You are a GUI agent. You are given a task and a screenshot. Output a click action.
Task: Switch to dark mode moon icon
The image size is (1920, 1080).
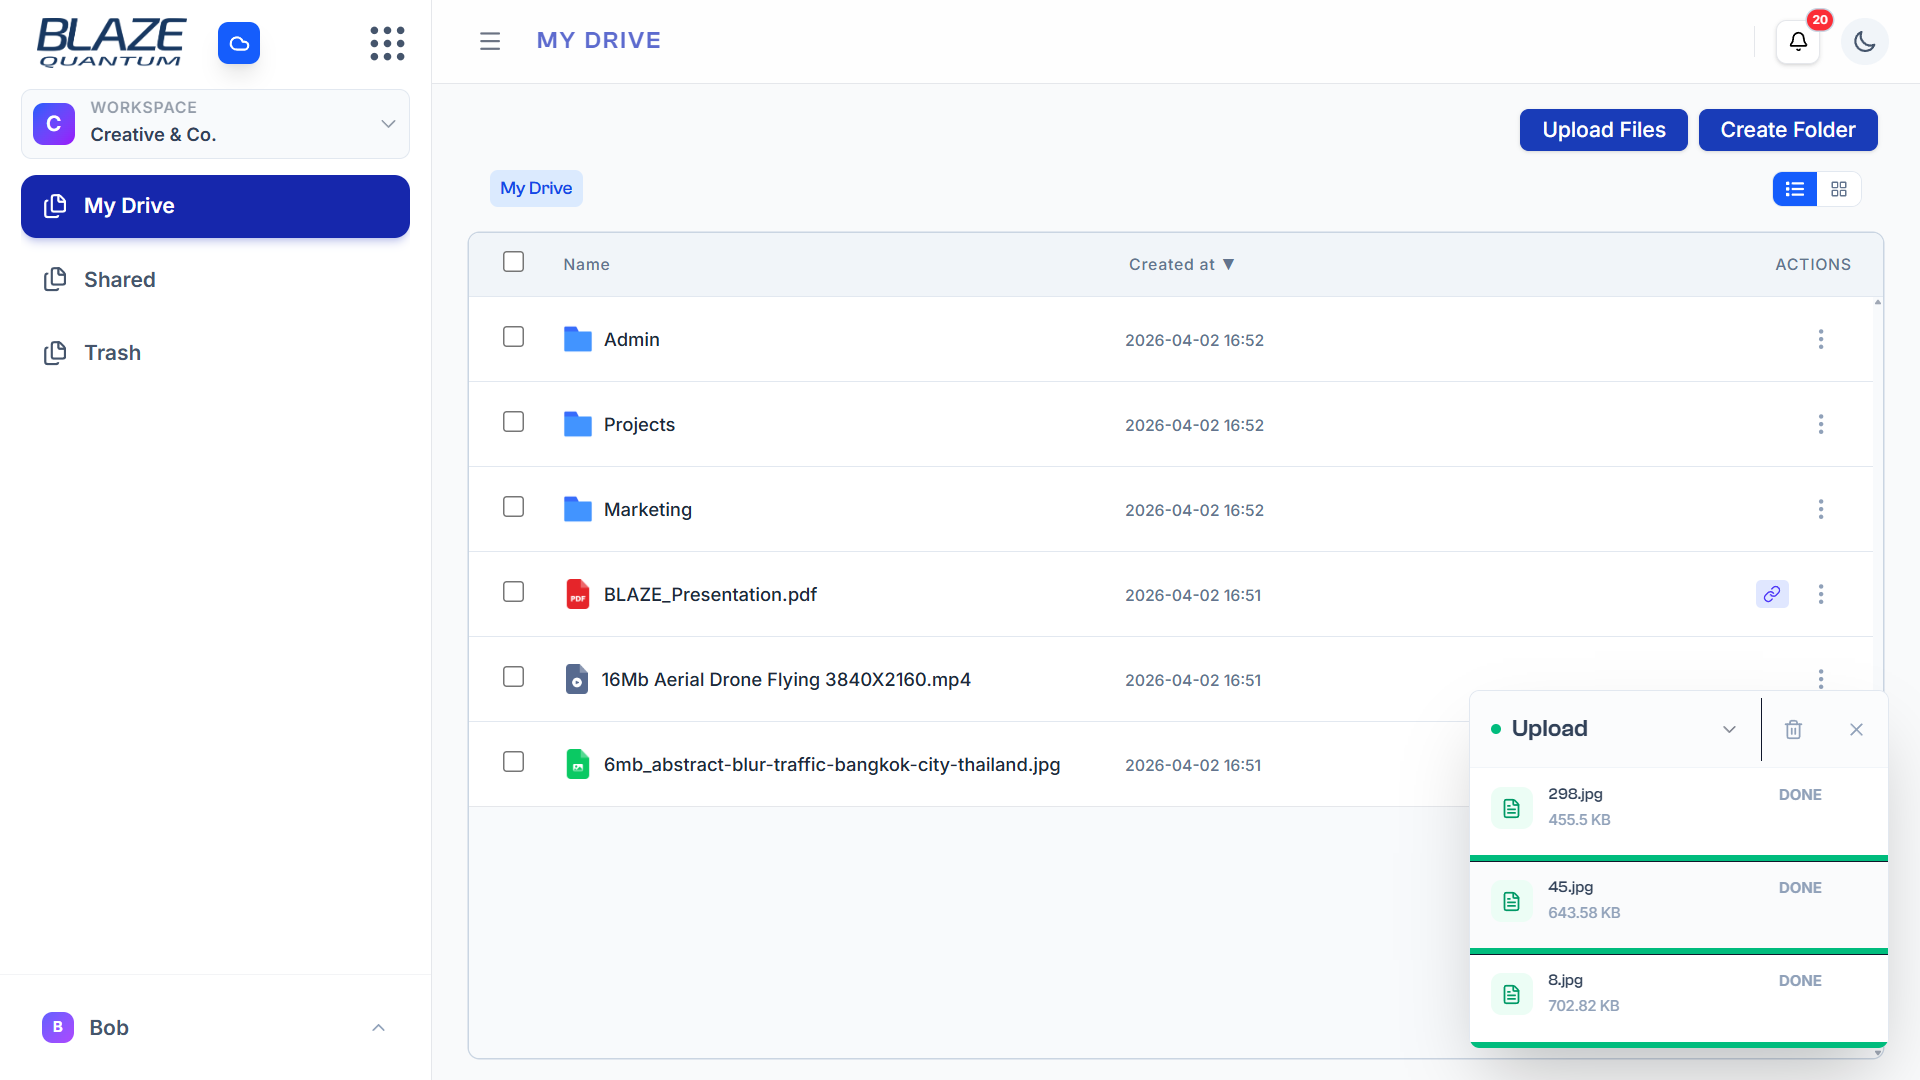pos(1864,41)
